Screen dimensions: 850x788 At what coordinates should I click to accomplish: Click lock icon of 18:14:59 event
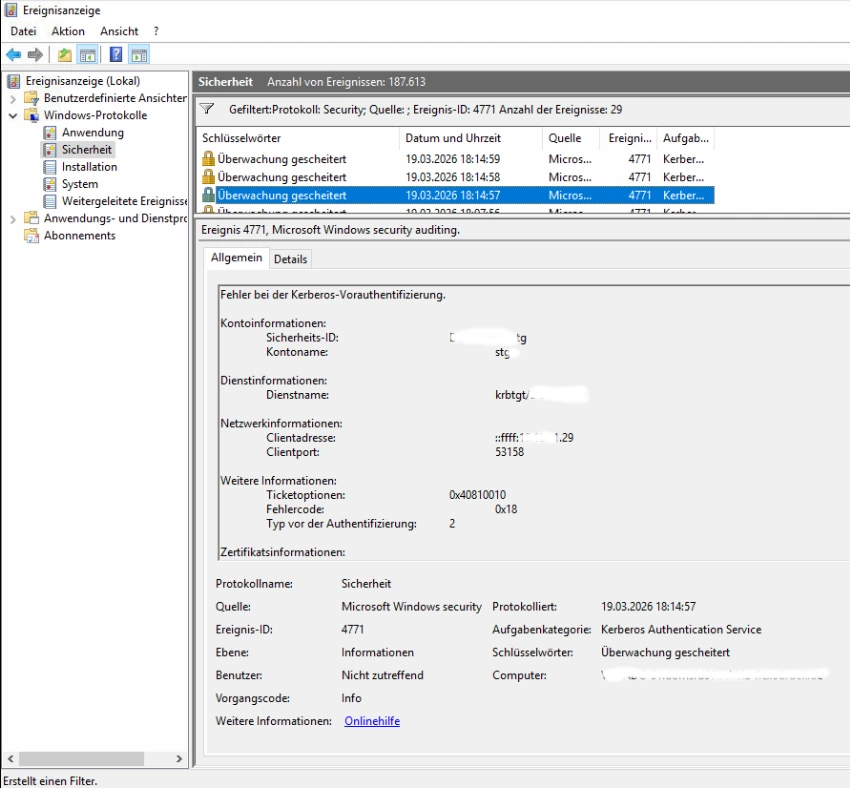point(208,159)
